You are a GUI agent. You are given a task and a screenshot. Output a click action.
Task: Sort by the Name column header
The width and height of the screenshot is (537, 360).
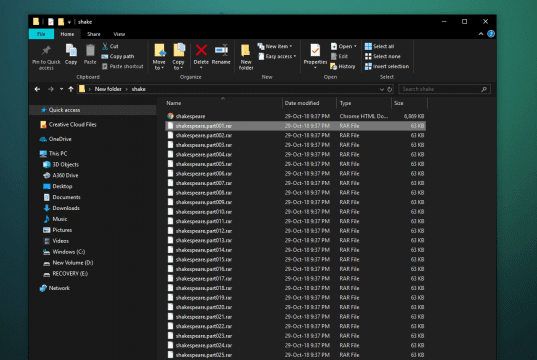(x=223, y=103)
